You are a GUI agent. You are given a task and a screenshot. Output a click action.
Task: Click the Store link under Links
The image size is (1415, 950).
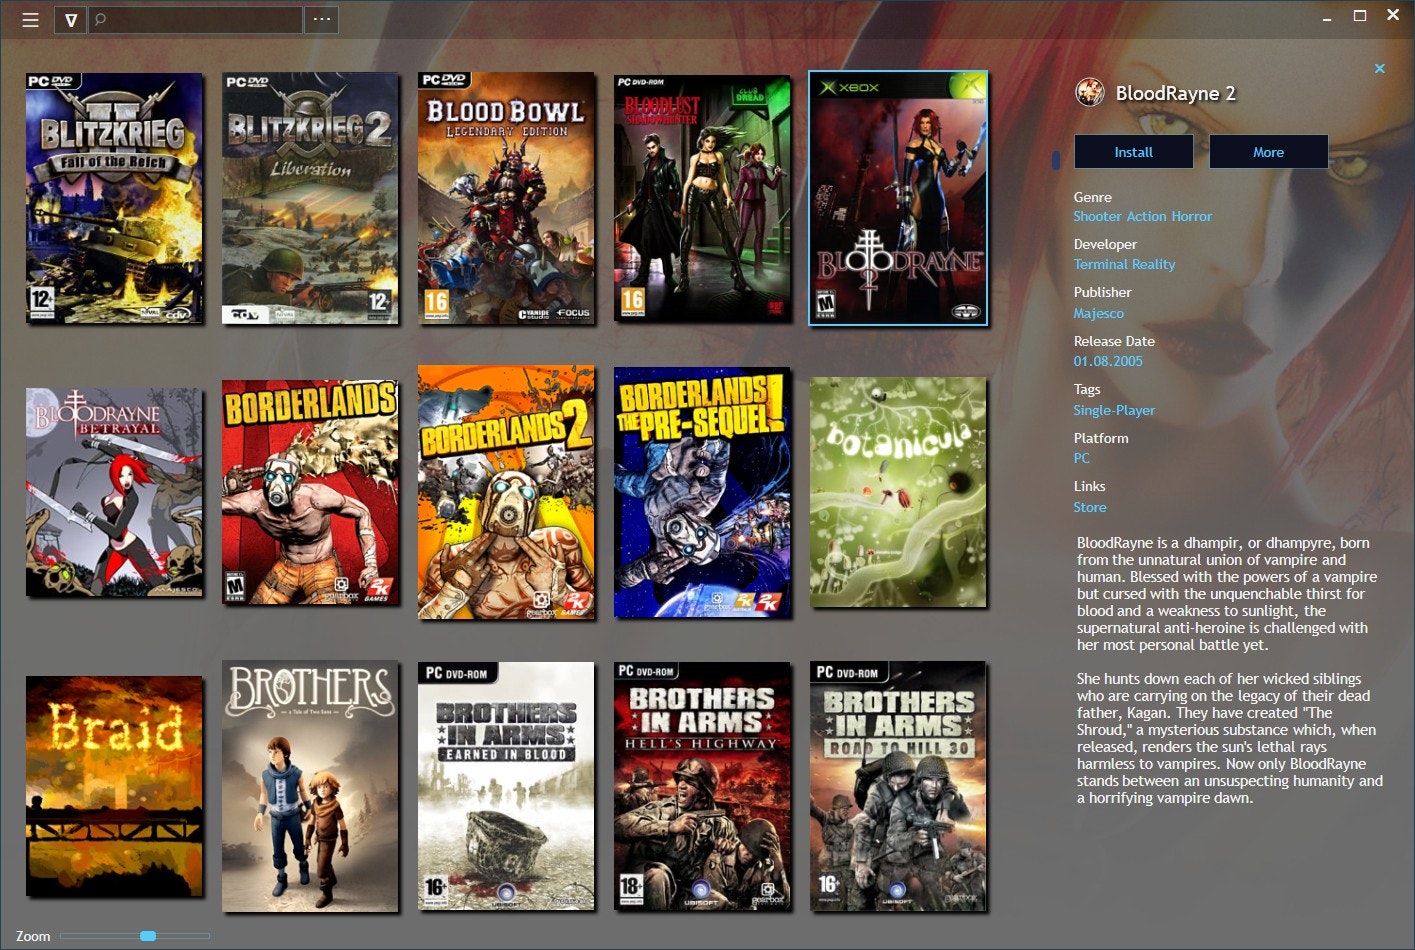[1090, 507]
